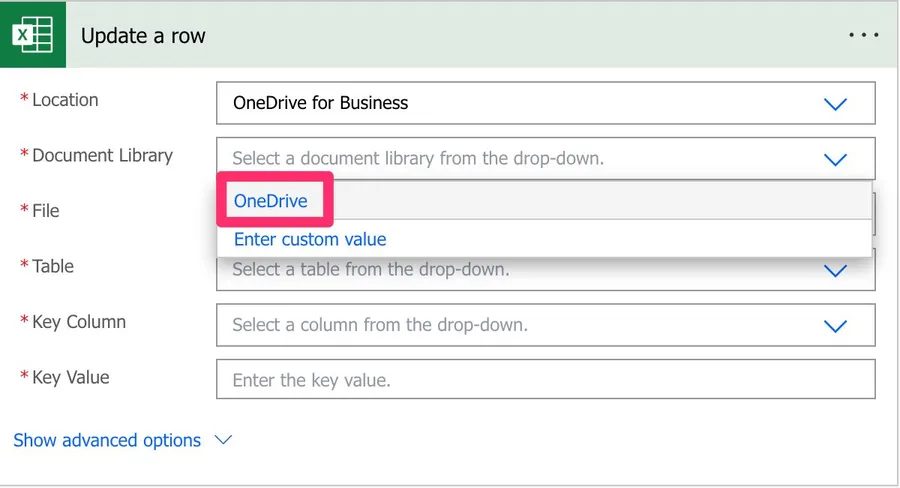The width and height of the screenshot is (900, 488).
Task: Open the three-dot menu for Update a row
Action: pyautogui.click(x=863, y=35)
